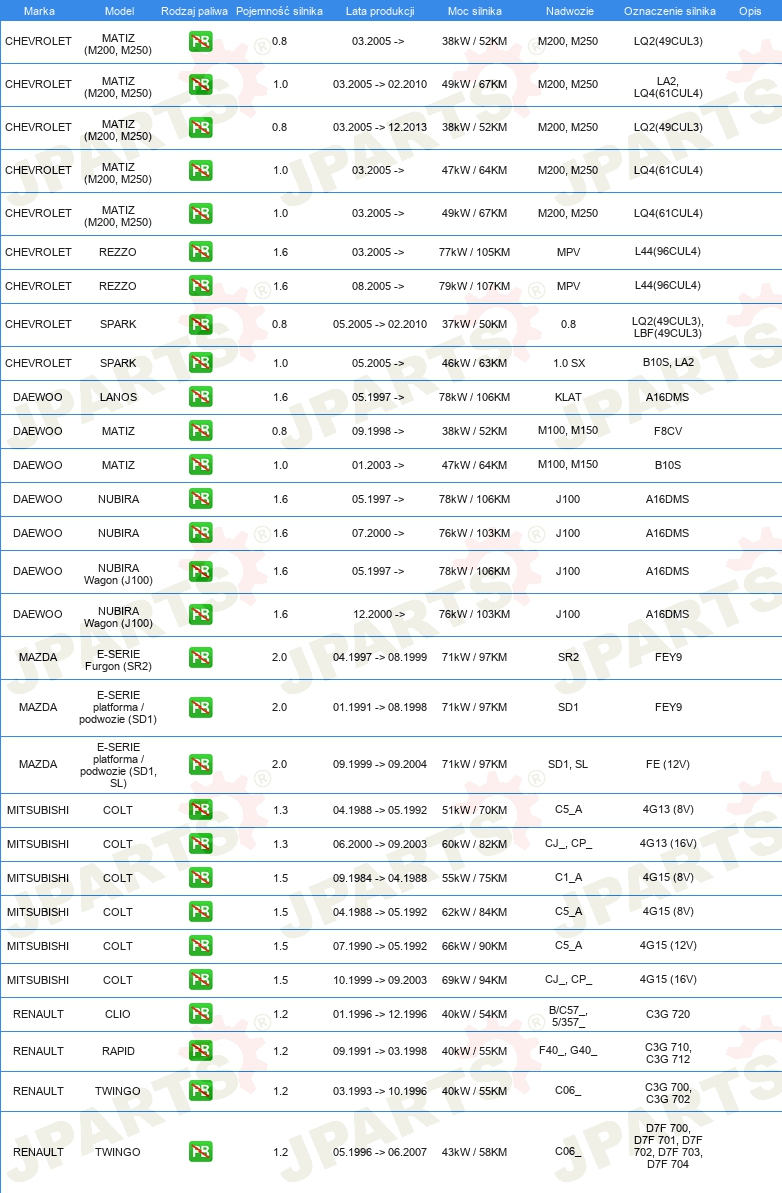The height and width of the screenshot is (1193, 782).
Task: Select the power cell '37kW / 50KM'
Action: tap(475, 324)
